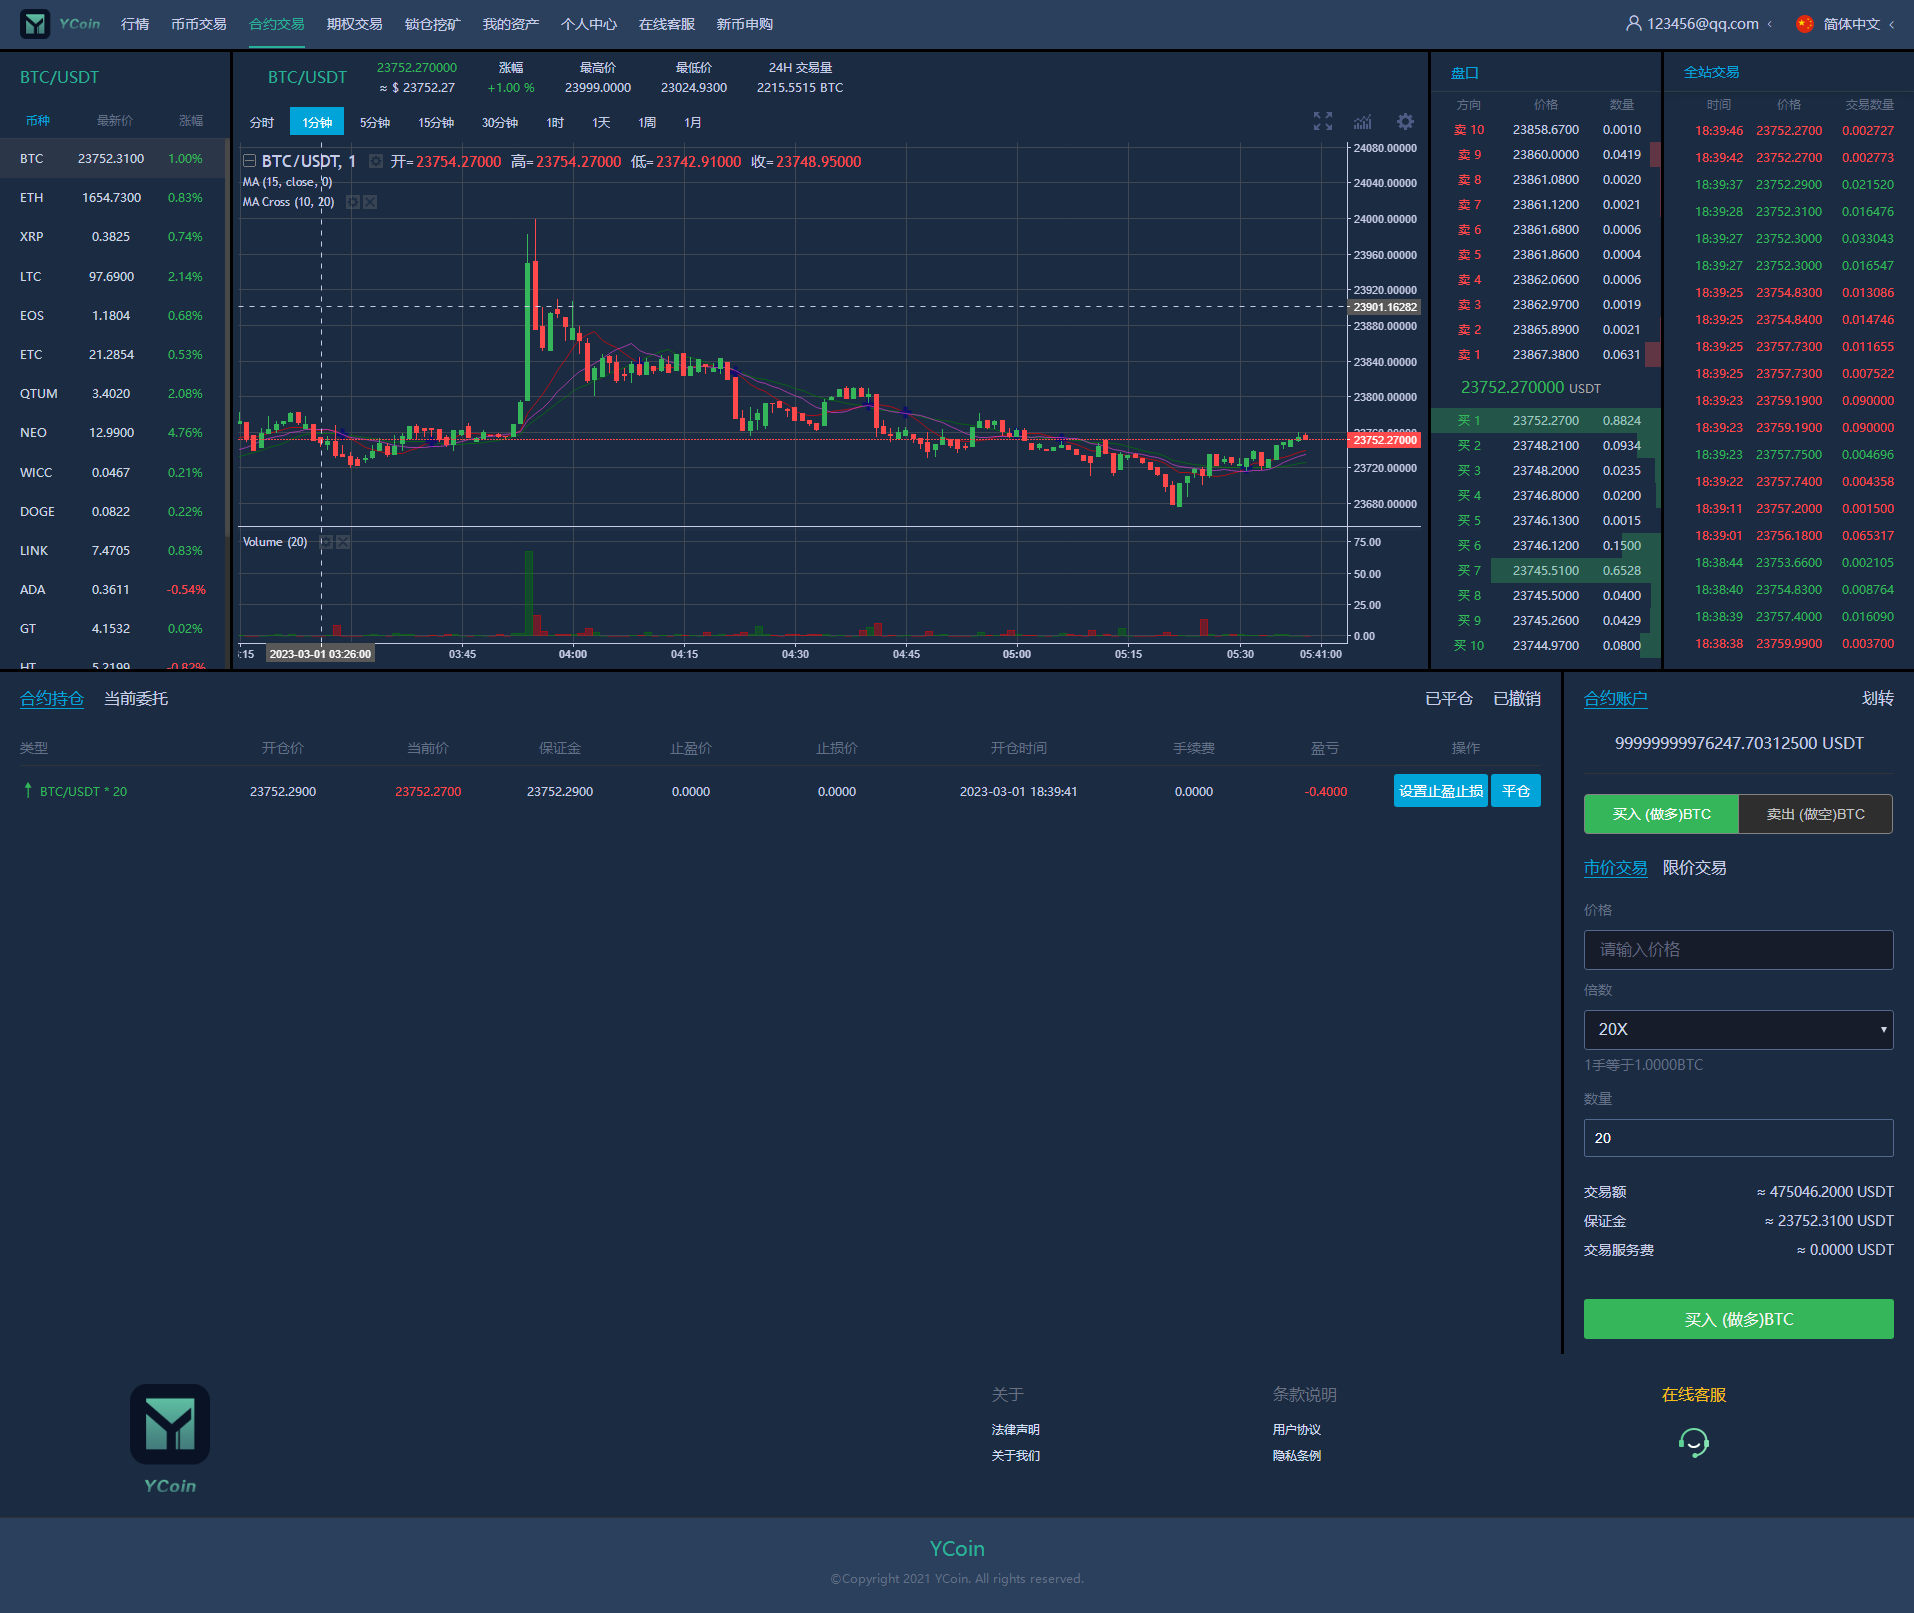Click the 设置止盈止损 button
Image resolution: width=1914 pixels, height=1613 pixels.
(x=1440, y=791)
